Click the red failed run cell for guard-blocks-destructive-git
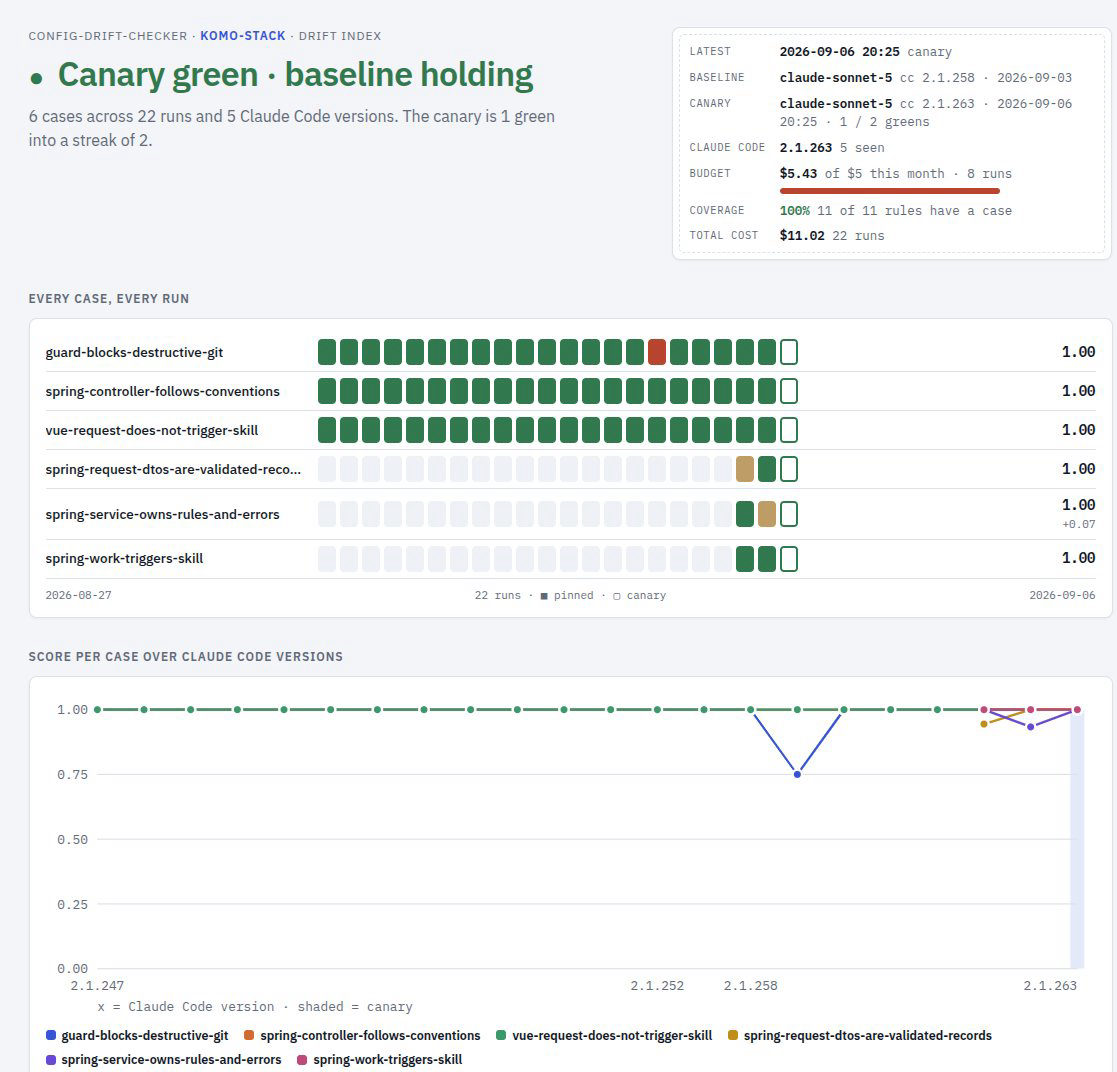 (657, 352)
